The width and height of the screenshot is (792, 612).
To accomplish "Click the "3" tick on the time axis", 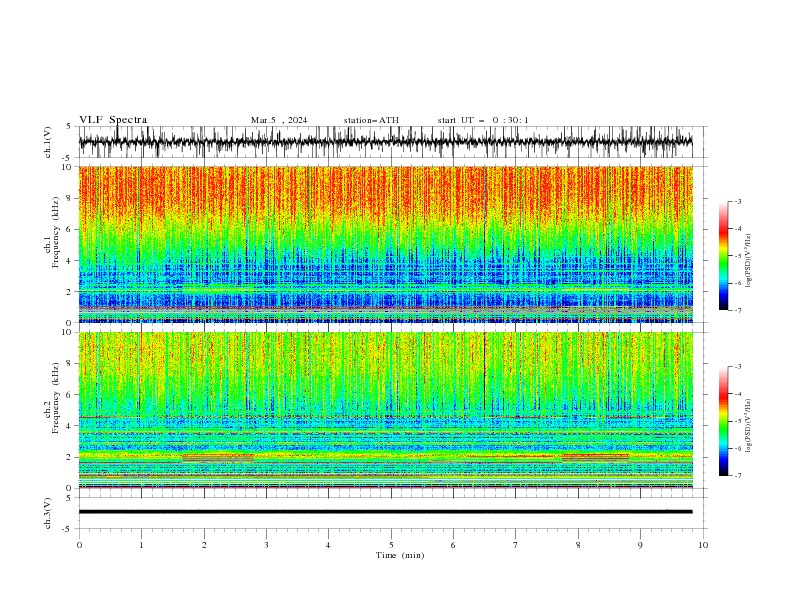I will 266,545.
